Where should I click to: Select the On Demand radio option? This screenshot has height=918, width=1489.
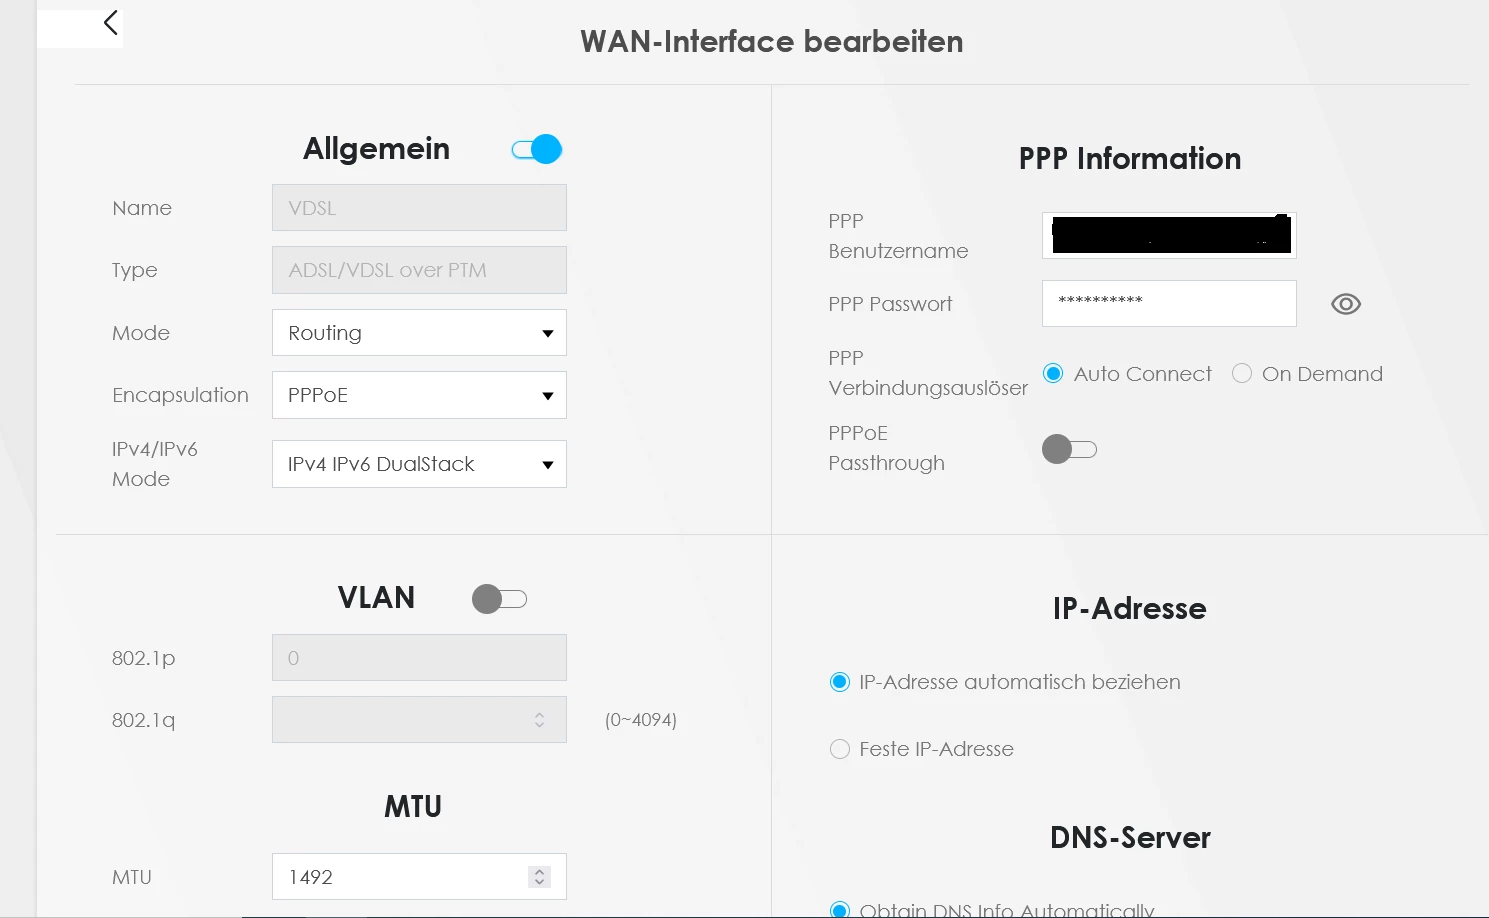click(x=1242, y=374)
